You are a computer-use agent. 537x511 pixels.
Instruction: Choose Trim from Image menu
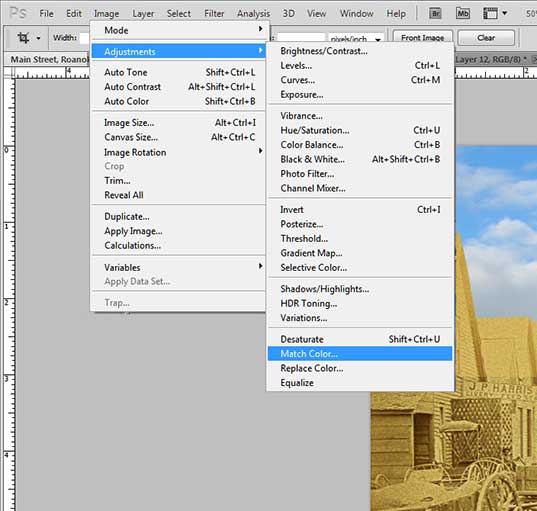pos(178,180)
